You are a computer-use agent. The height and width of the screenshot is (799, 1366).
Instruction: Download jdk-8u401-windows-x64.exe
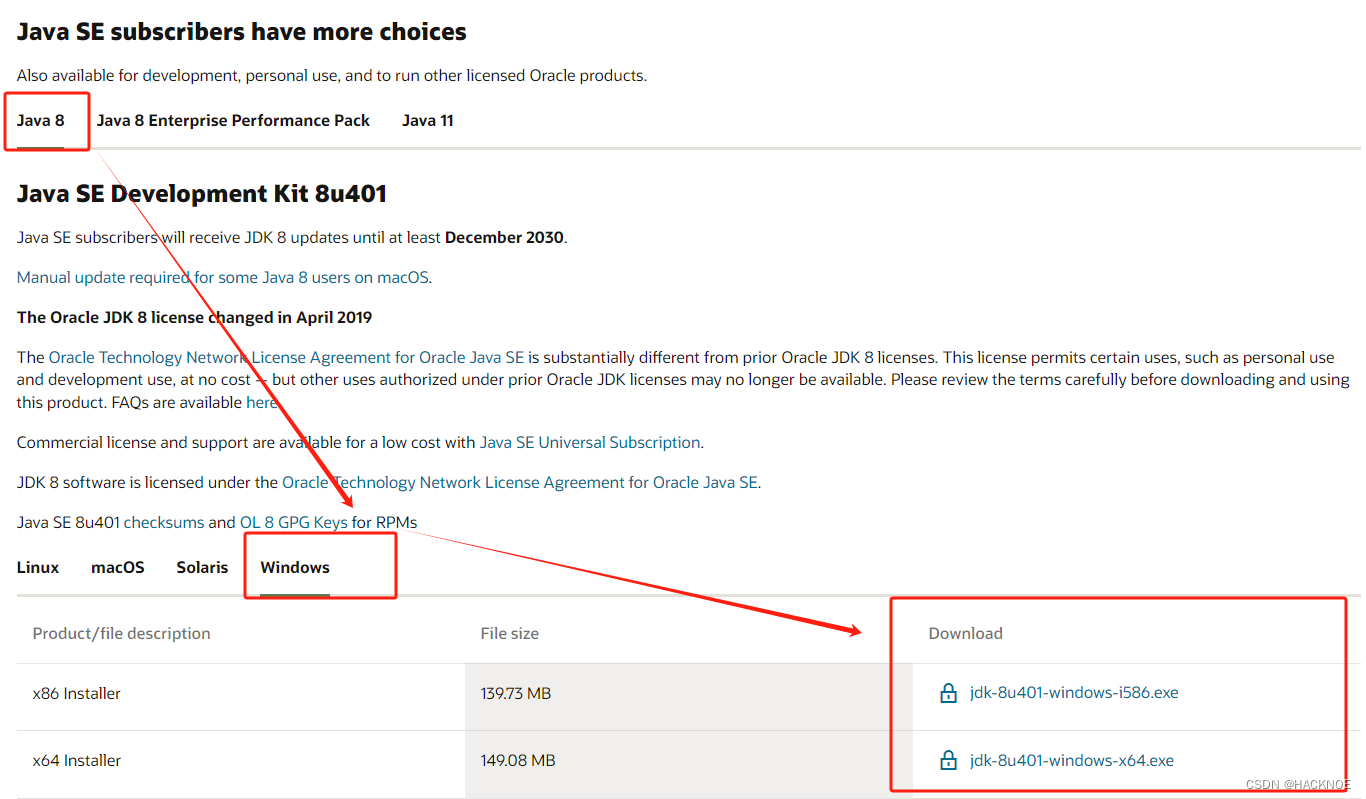coord(1072,761)
